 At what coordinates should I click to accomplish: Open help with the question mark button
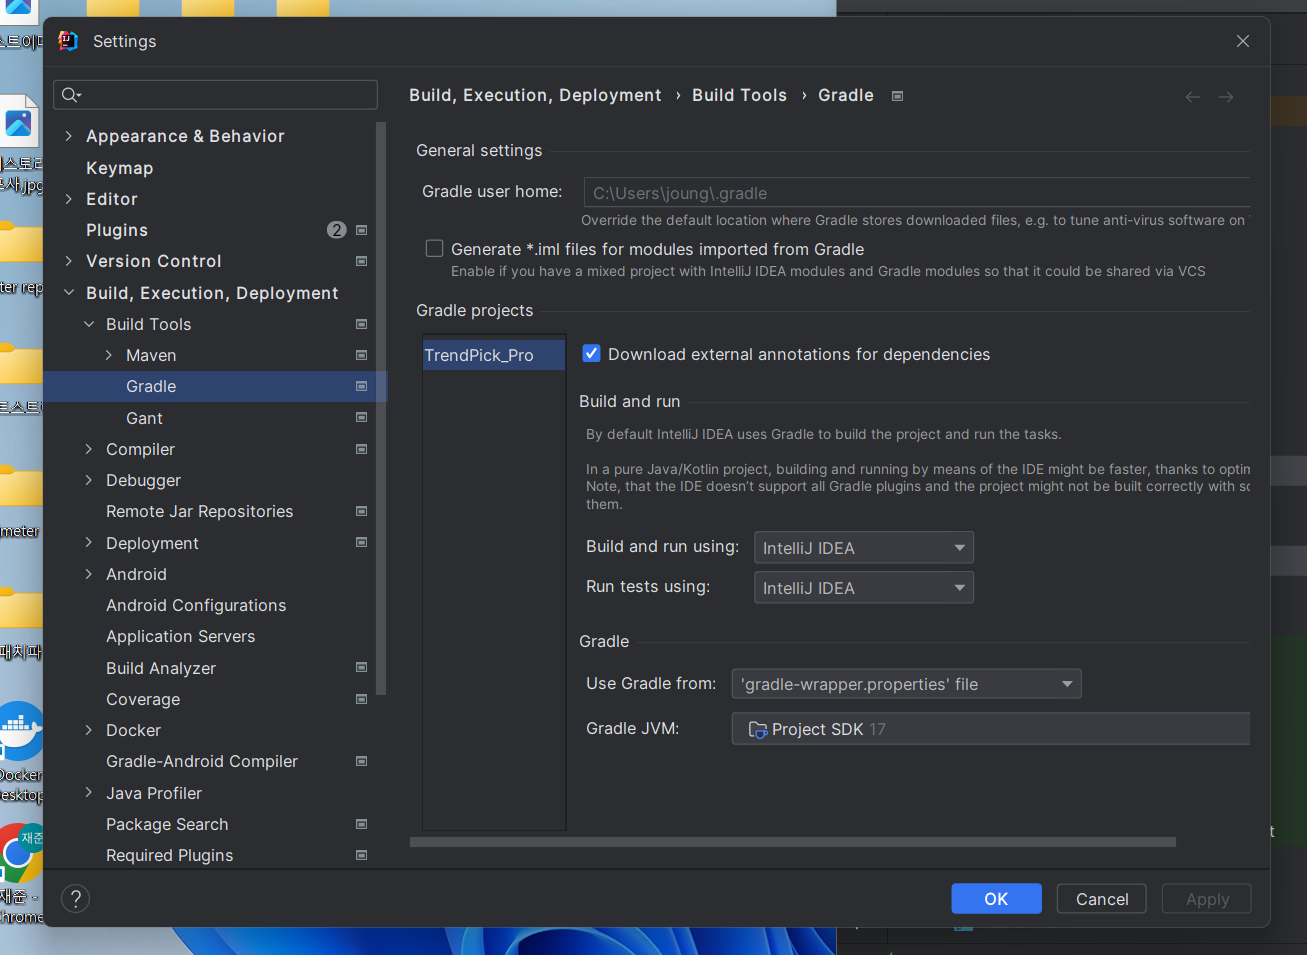pyautogui.click(x=76, y=899)
